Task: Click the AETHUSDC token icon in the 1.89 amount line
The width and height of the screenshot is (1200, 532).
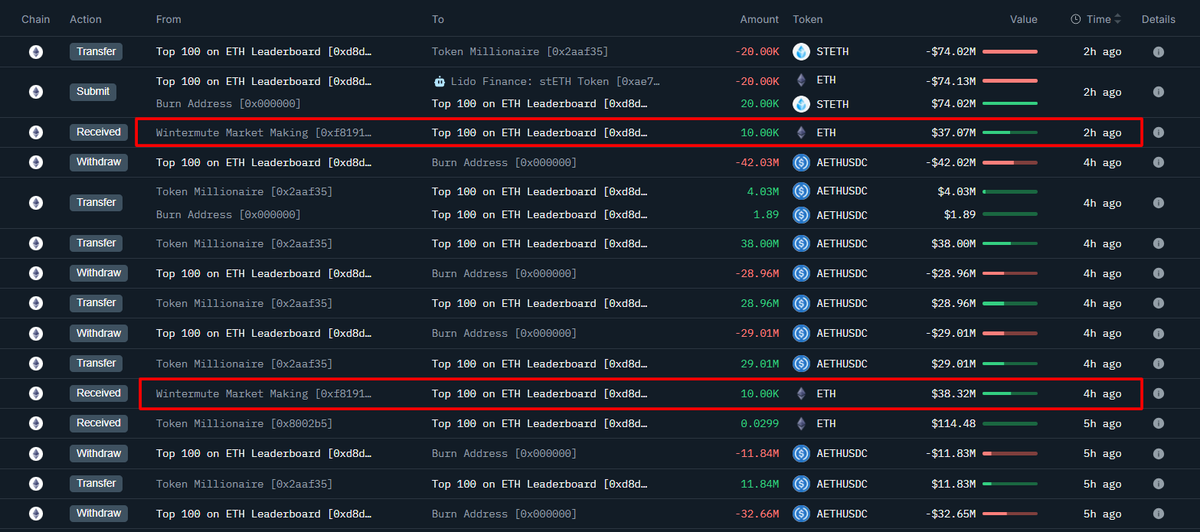Action: [x=801, y=215]
